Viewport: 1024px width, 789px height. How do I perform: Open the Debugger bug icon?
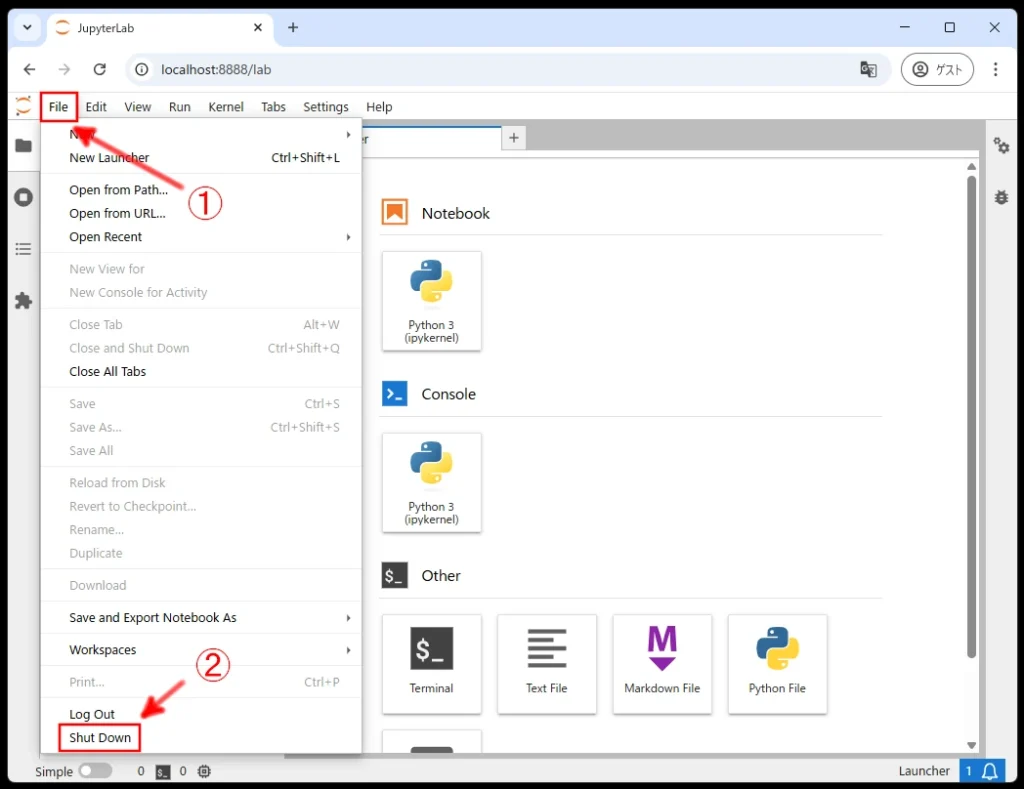point(1001,197)
